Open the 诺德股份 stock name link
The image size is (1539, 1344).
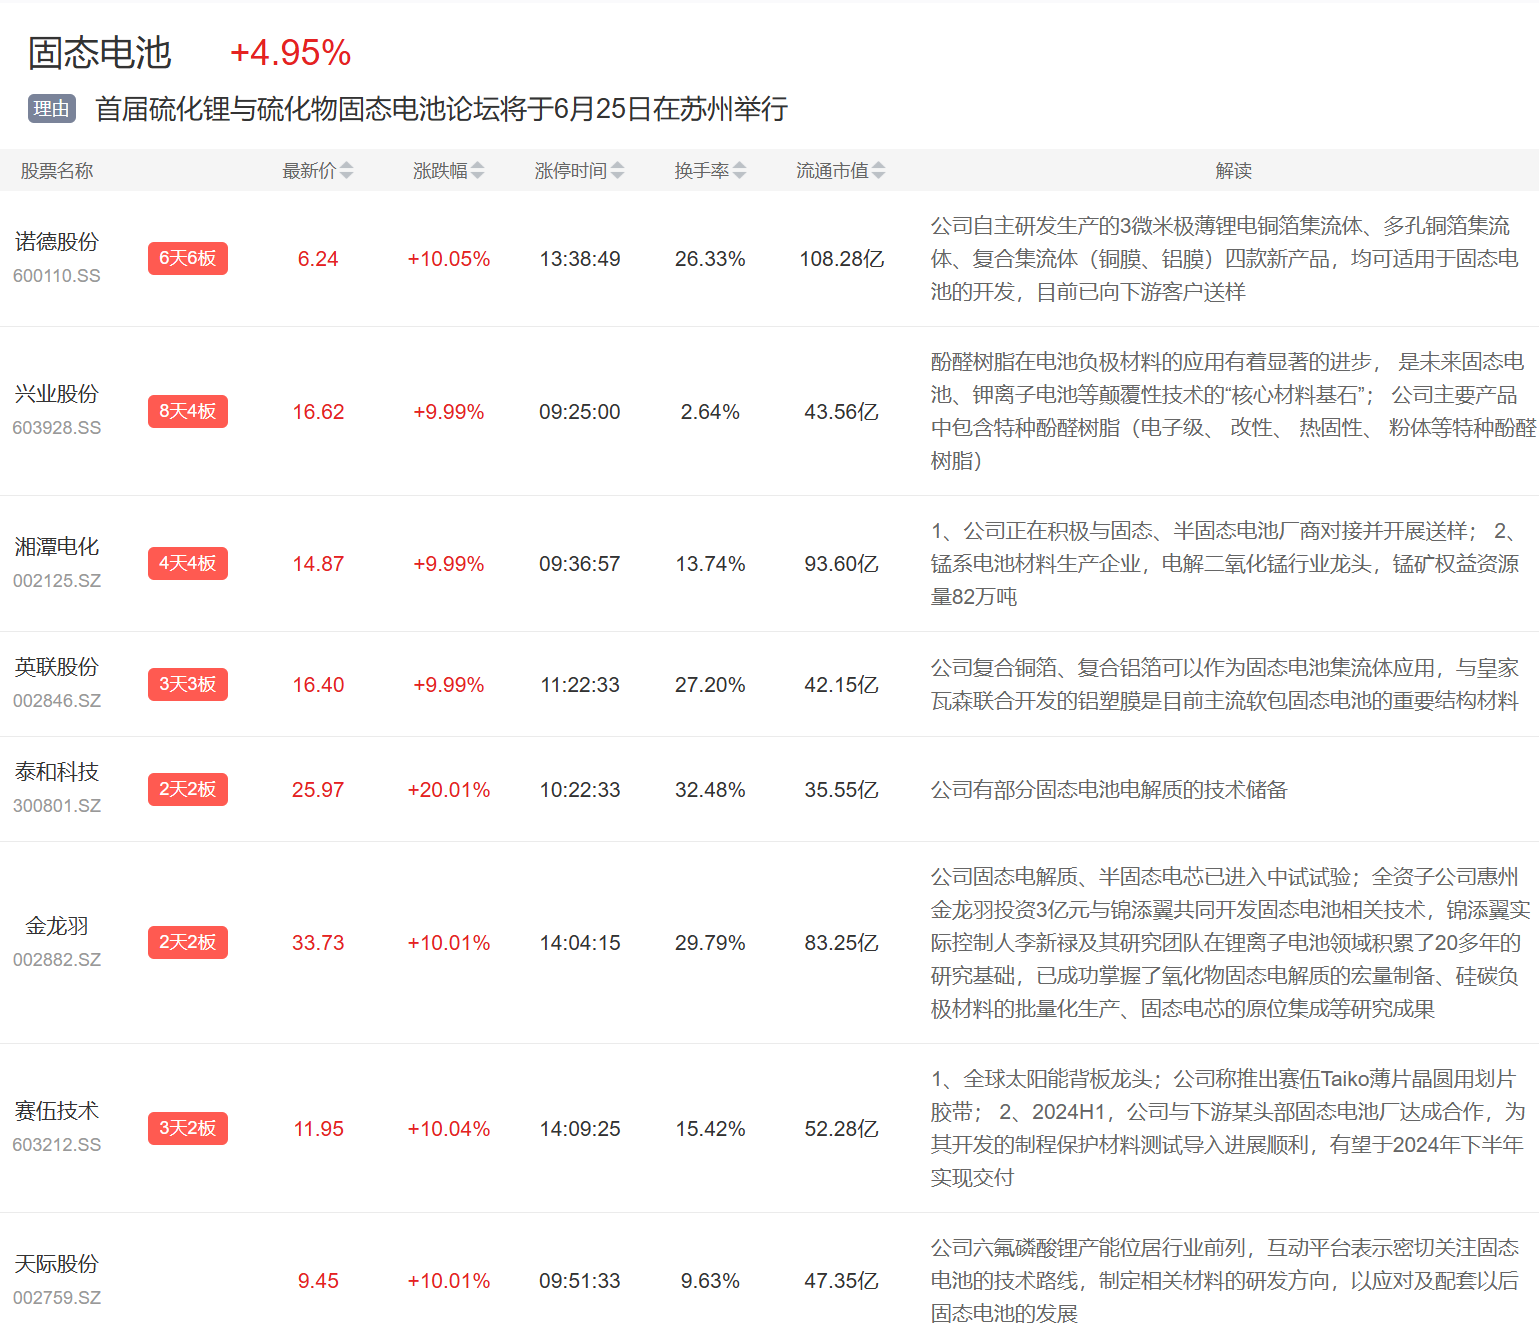[57, 242]
